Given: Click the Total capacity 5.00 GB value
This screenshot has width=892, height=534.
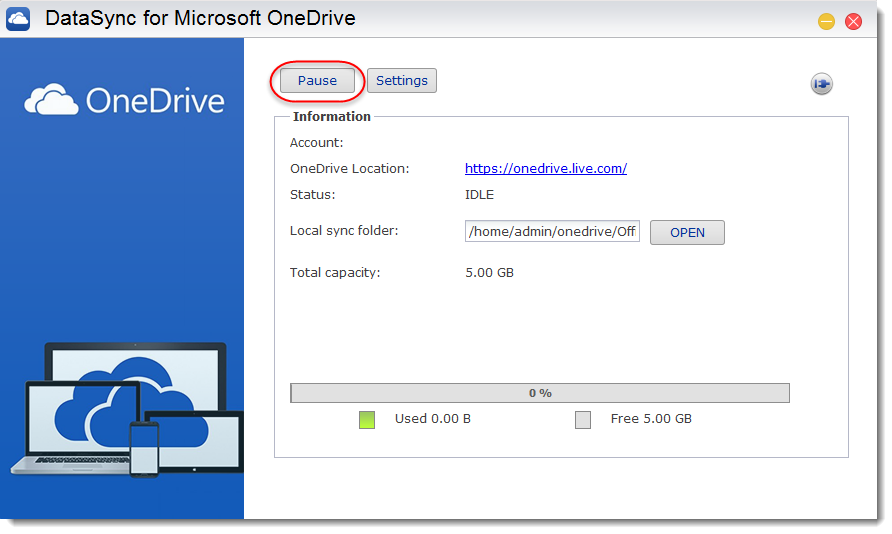Looking at the screenshot, I should (490, 273).
